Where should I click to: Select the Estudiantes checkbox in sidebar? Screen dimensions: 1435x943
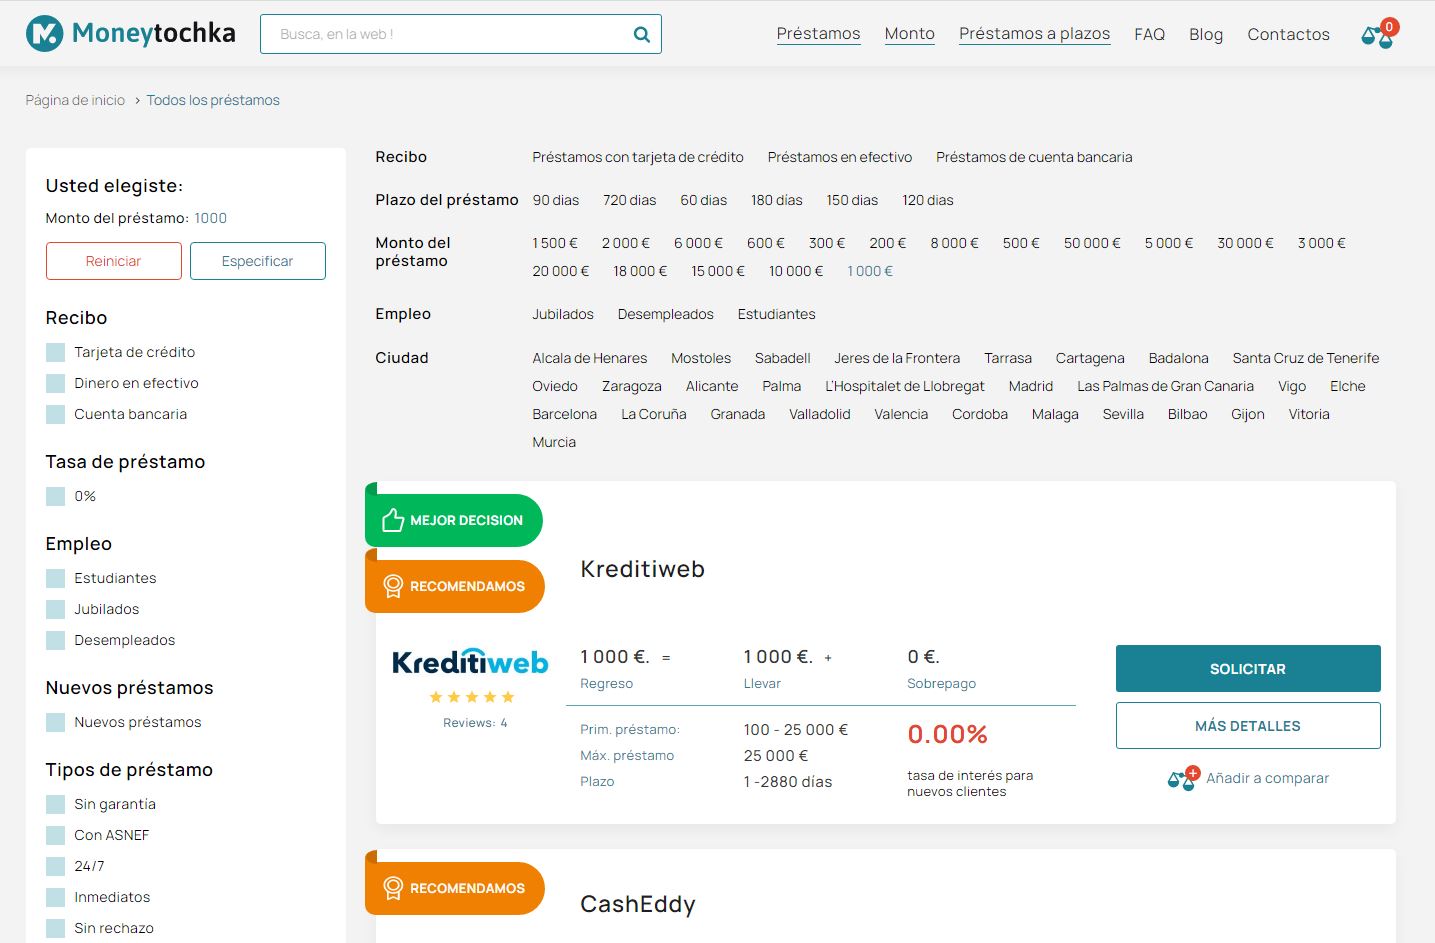coord(55,578)
